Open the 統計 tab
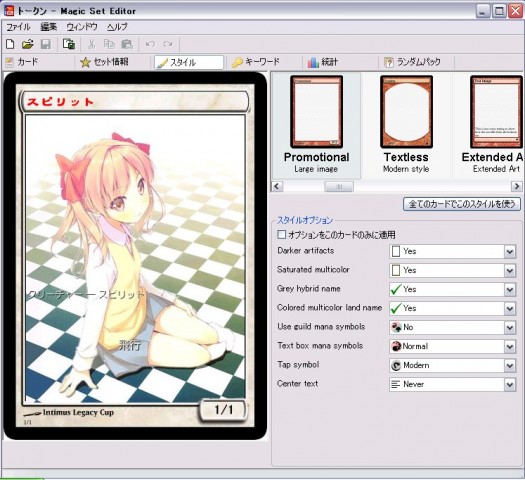Image resolution: width=525 pixels, height=480 pixels. tap(341, 62)
